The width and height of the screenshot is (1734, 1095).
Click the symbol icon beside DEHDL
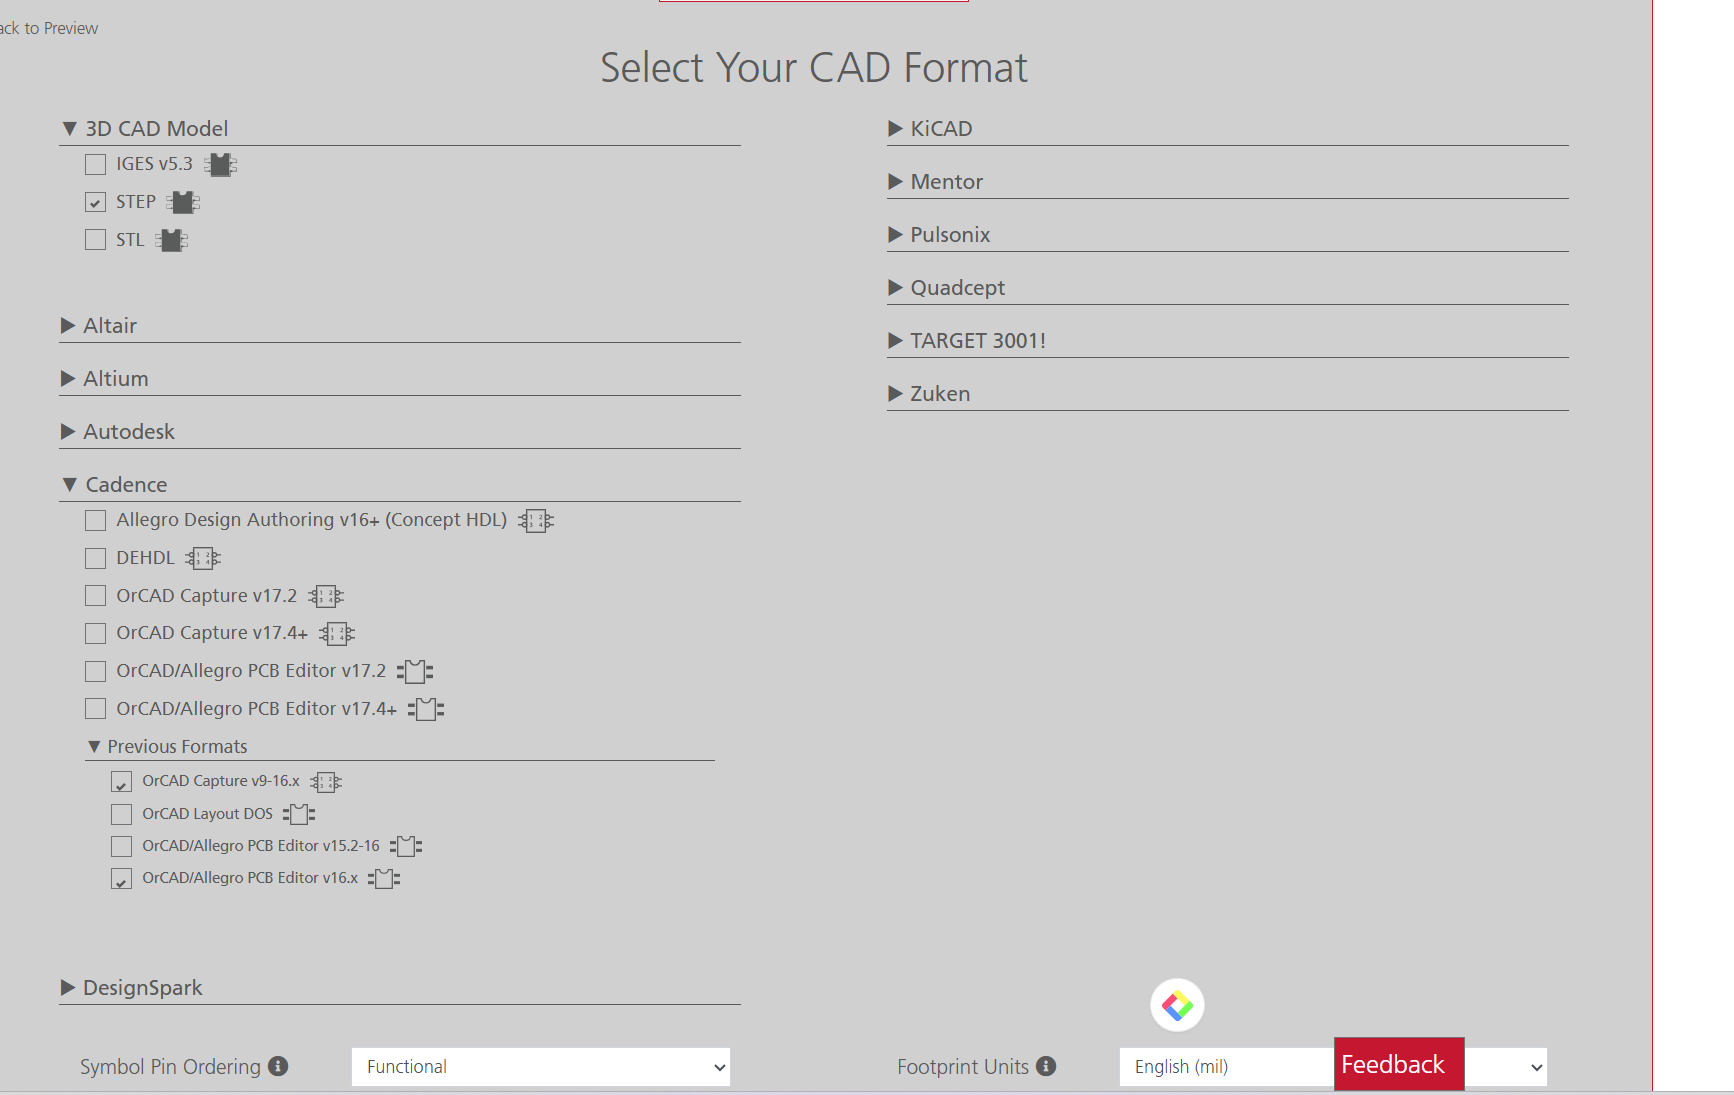pos(203,558)
